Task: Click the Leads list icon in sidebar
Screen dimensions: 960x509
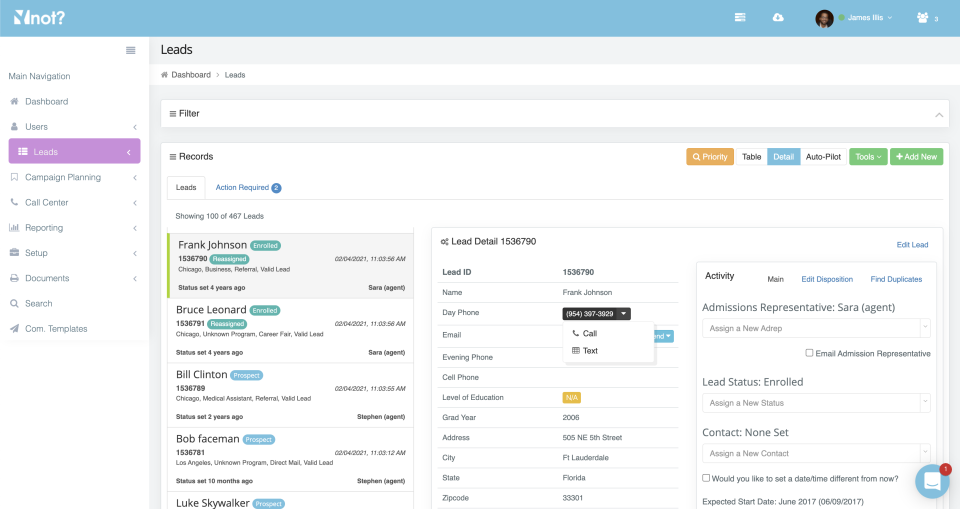Action: coord(23,151)
